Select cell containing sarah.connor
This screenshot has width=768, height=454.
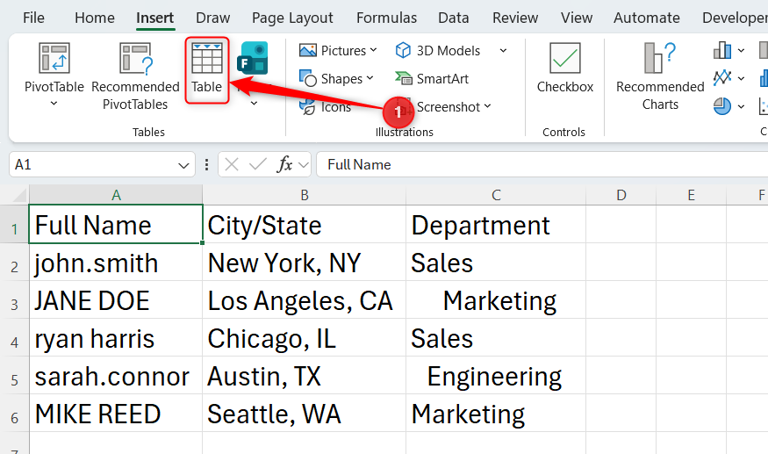[x=116, y=376]
